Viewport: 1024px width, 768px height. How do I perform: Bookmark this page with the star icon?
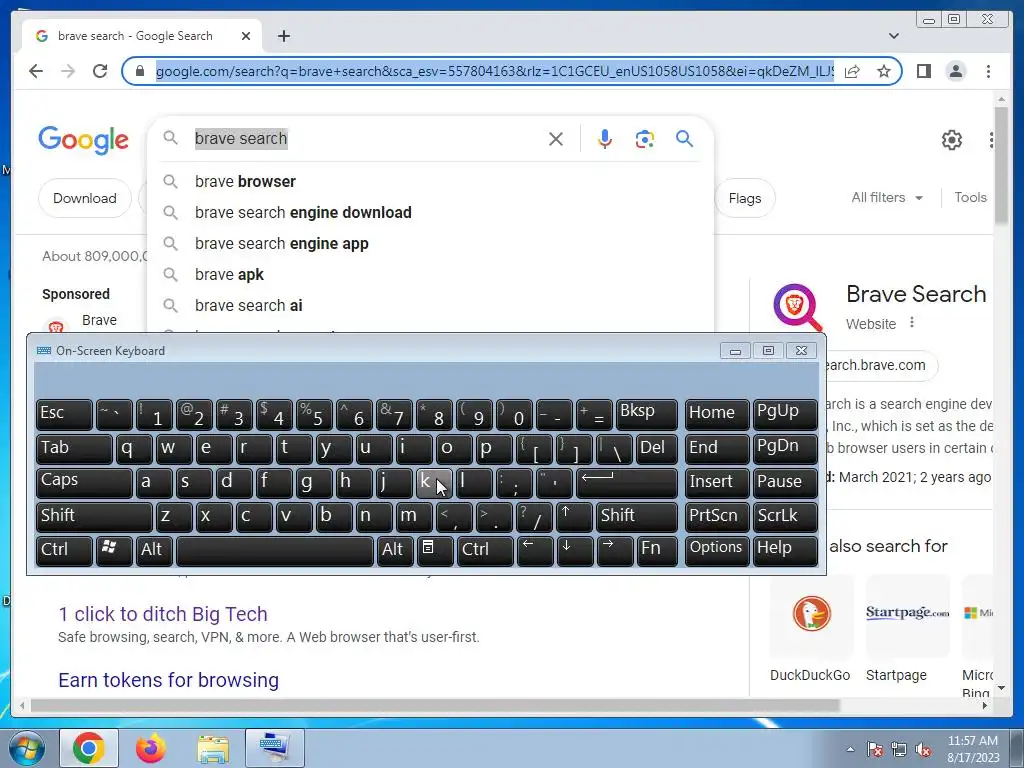coord(884,71)
